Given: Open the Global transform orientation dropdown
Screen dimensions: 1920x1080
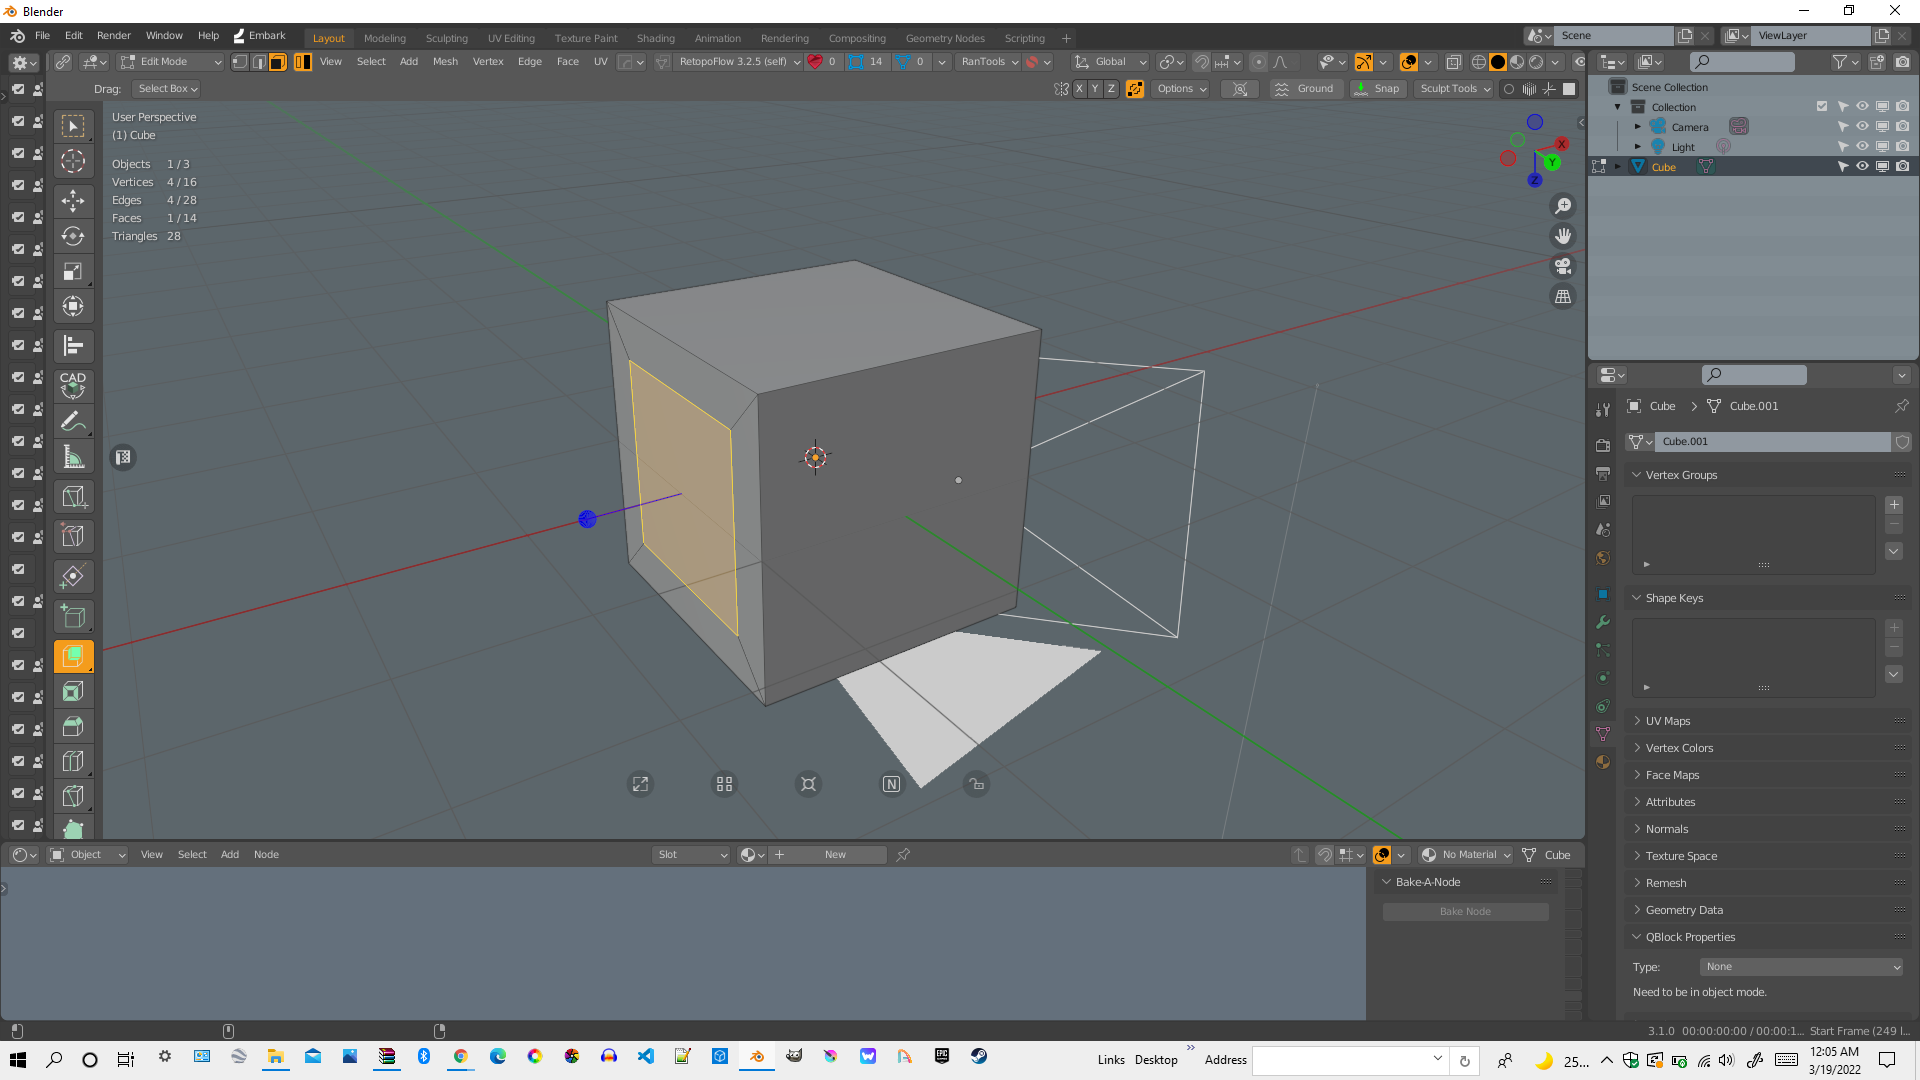Looking at the screenshot, I should 1111,62.
